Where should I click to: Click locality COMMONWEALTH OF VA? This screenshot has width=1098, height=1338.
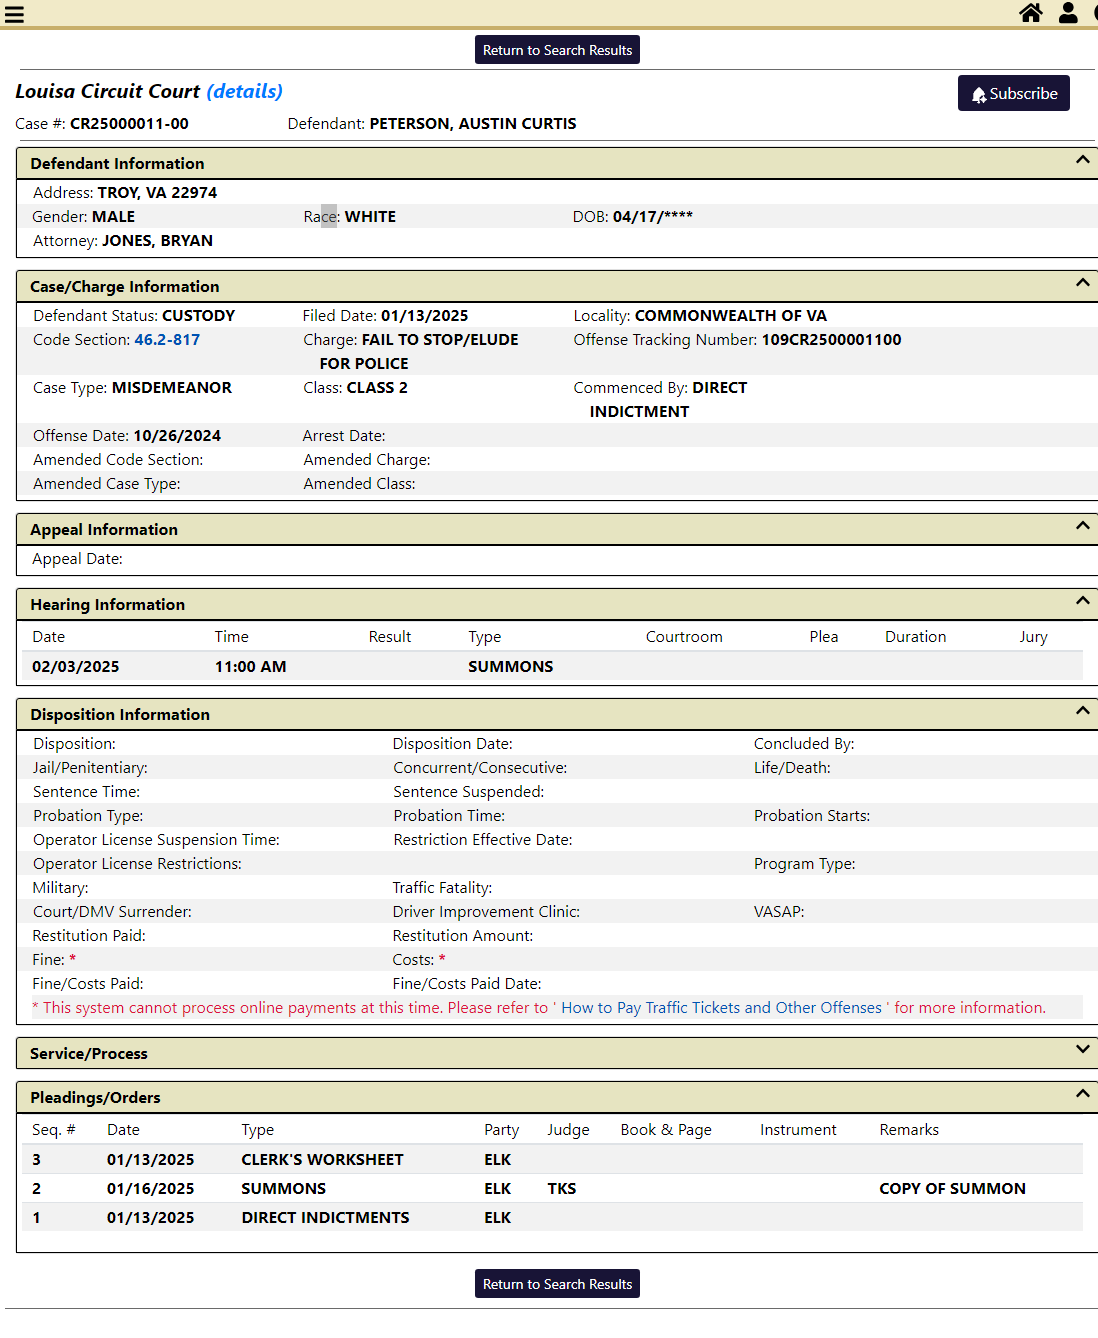coord(731,316)
